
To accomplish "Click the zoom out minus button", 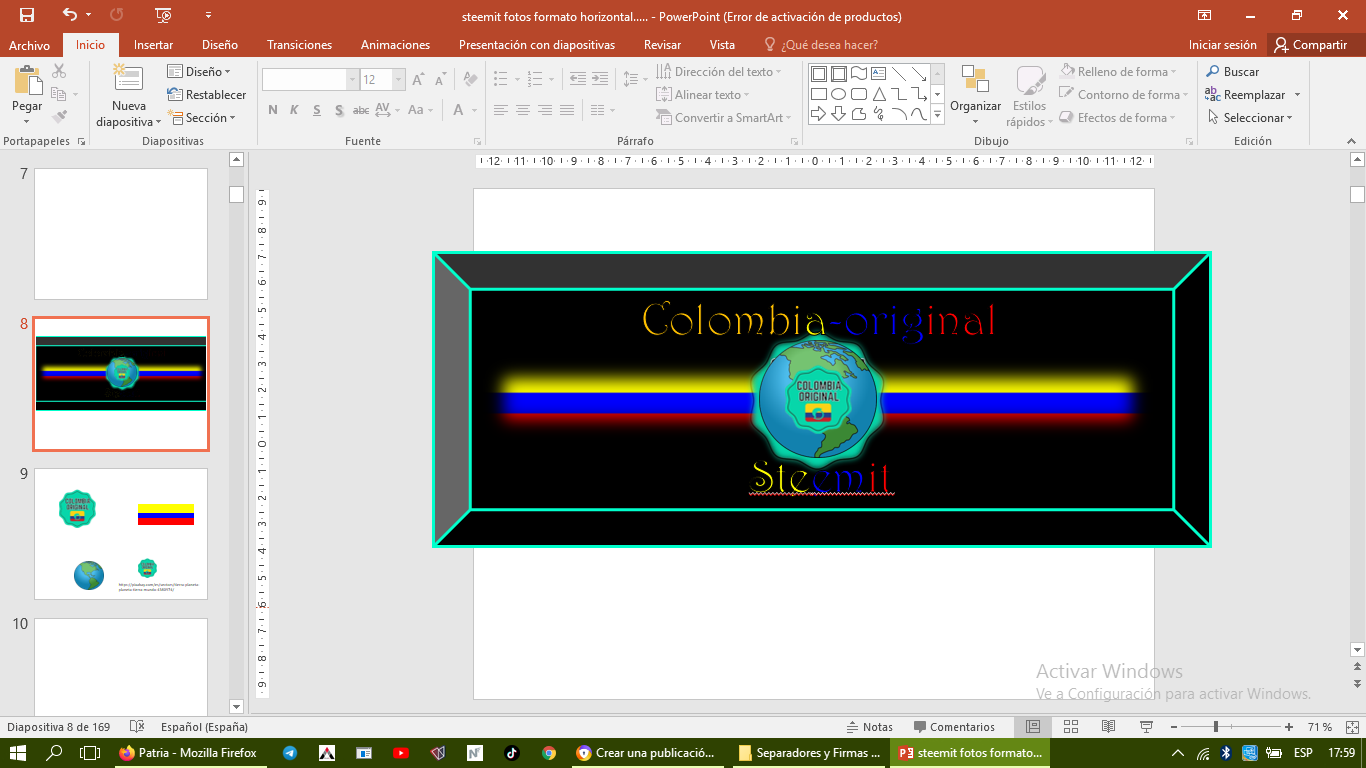I will pyautogui.click(x=1172, y=727).
